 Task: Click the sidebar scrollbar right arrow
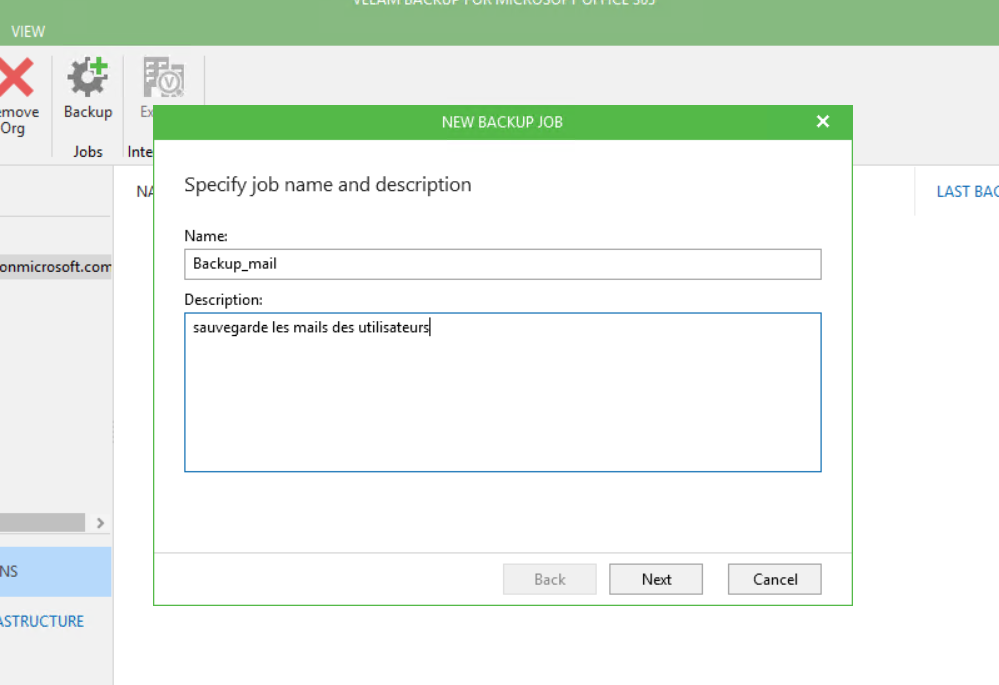coord(100,523)
